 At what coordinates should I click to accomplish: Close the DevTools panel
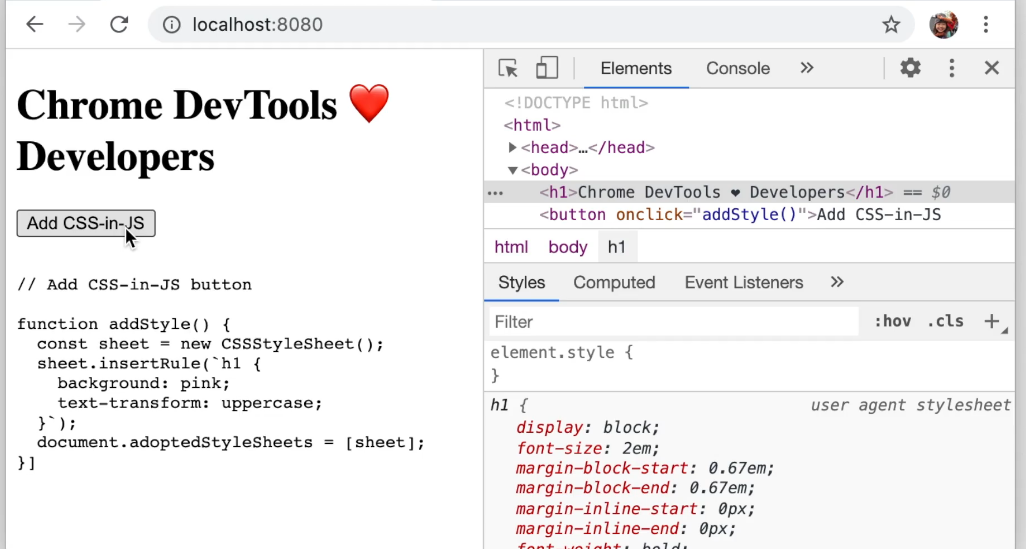pos(992,68)
